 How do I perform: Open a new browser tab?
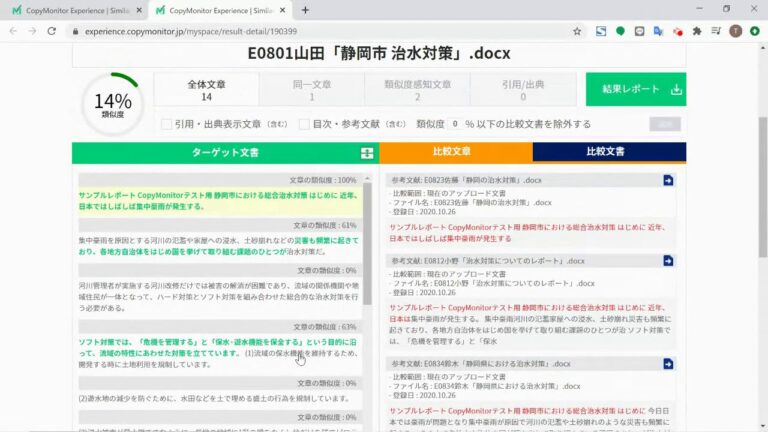coord(305,10)
